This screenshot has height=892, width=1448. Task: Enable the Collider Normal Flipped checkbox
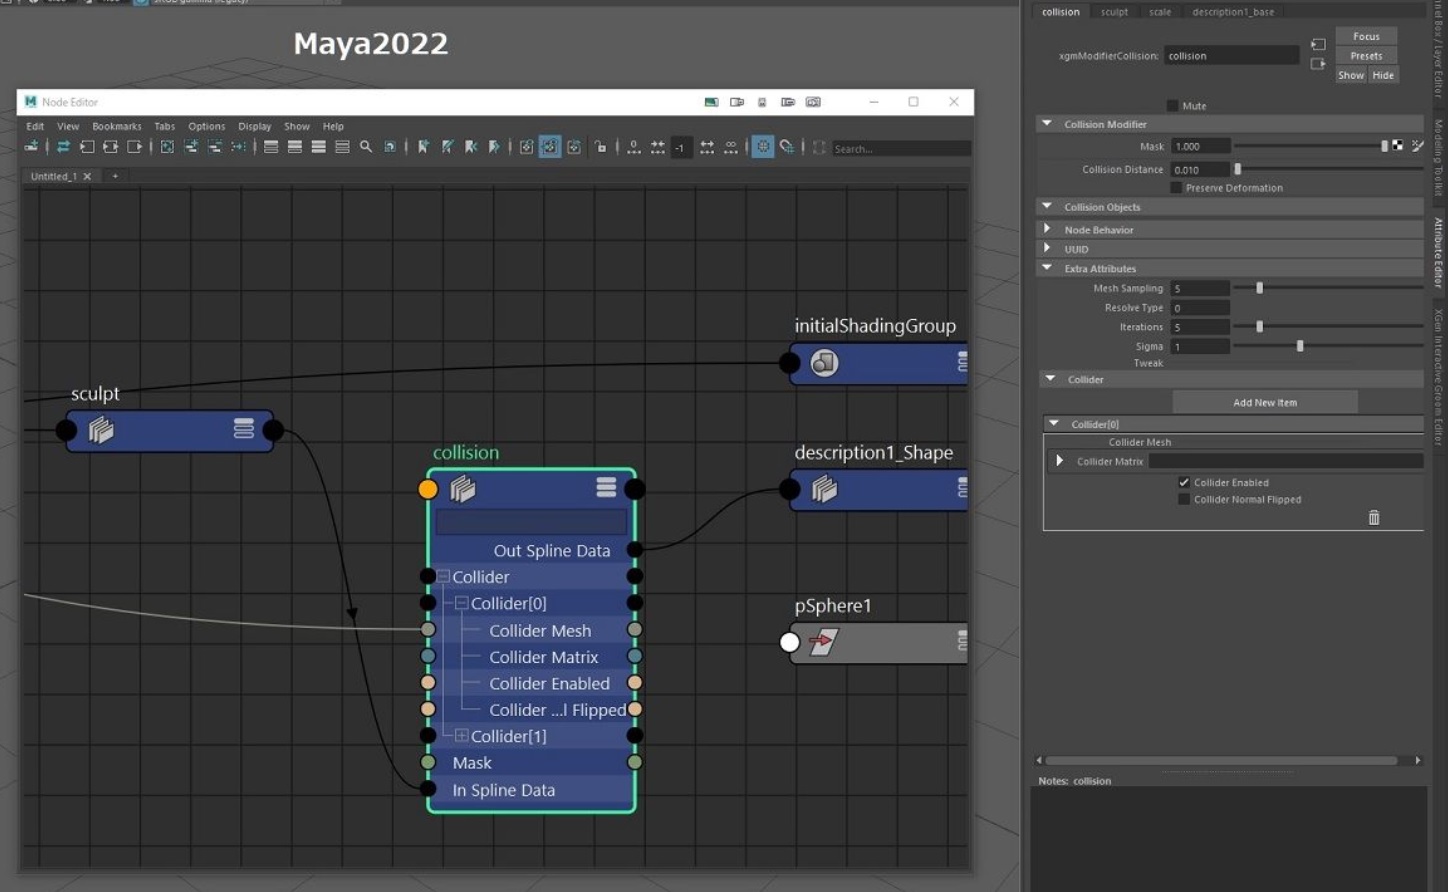(1184, 499)
